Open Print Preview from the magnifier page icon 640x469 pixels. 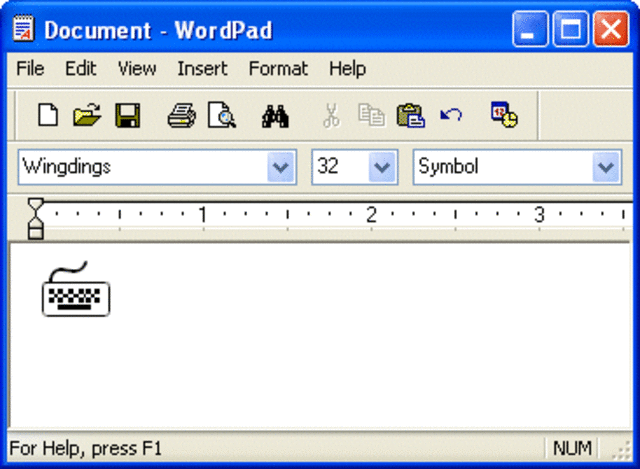(222, 115)
